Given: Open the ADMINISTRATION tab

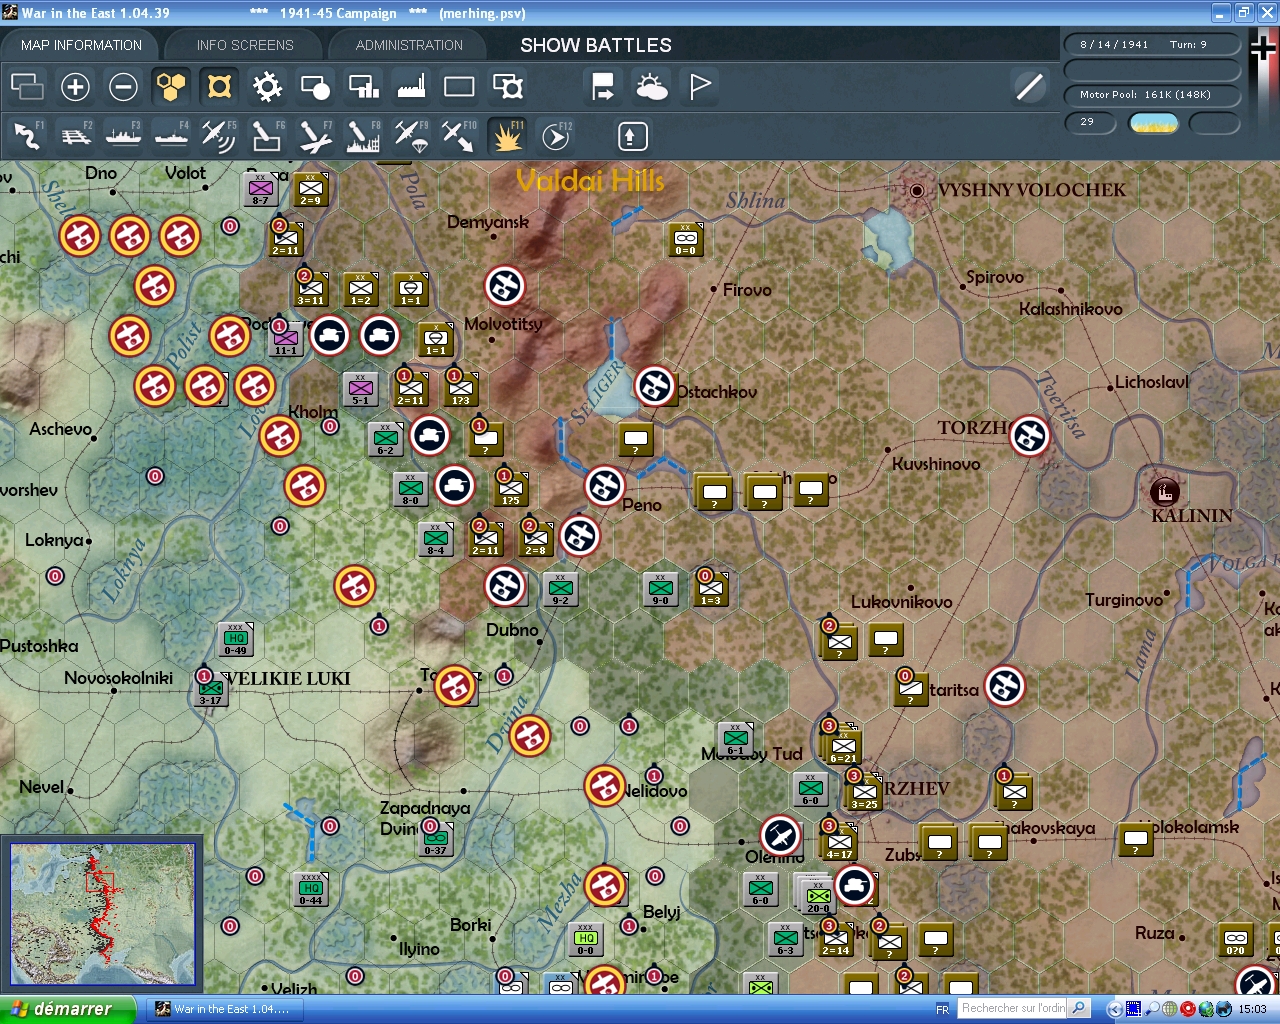Looking at the screenshot, I should click(409, 45).
